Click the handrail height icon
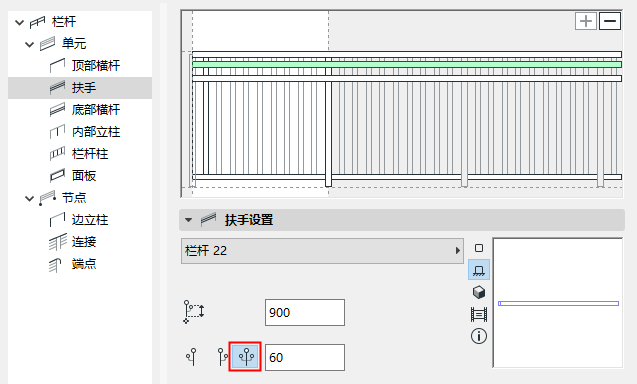This screenshot has height=384, width=637. click(x=194, y=312)
